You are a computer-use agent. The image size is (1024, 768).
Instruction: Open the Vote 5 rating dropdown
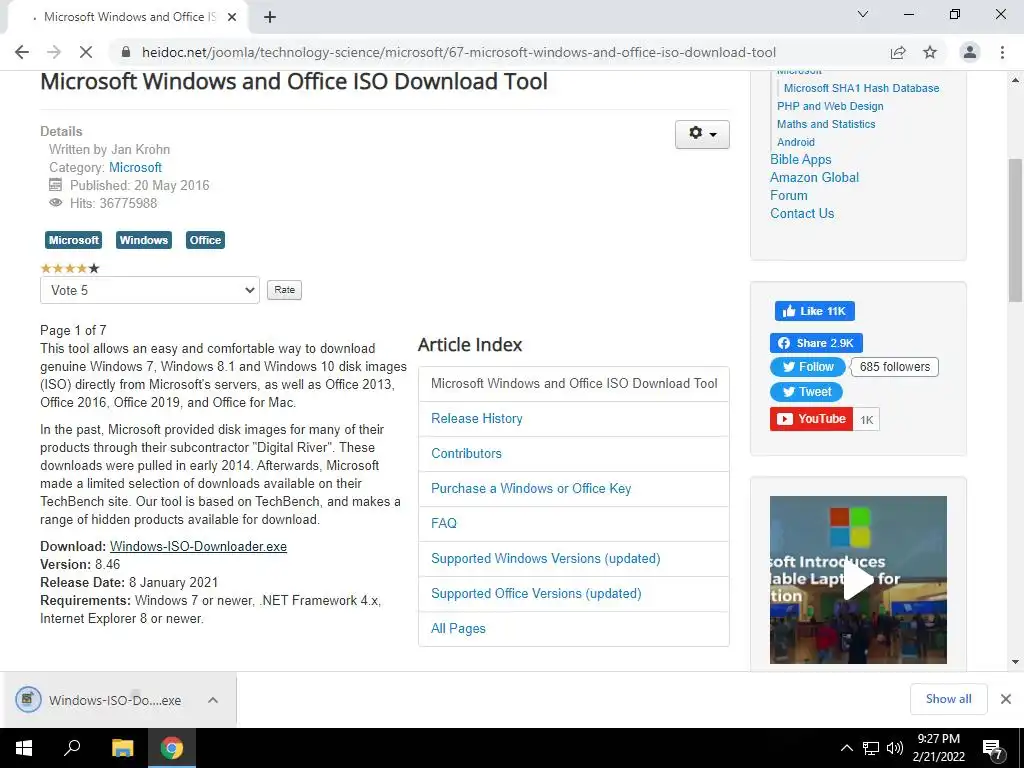pyautogui.click(x=150, y=290)
